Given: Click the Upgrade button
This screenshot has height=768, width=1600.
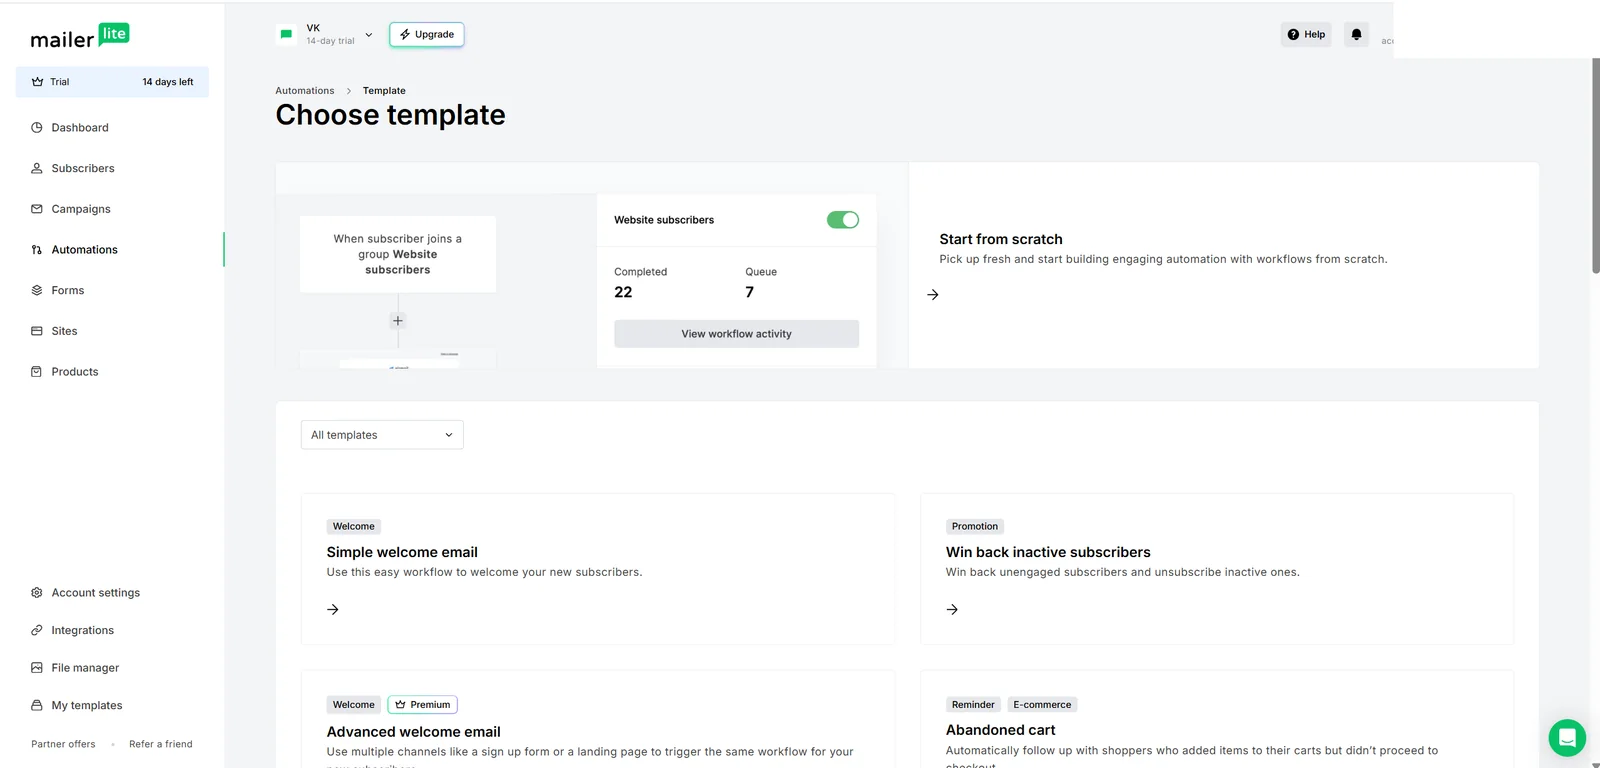Looking at the screenshot, I should 427,34.
